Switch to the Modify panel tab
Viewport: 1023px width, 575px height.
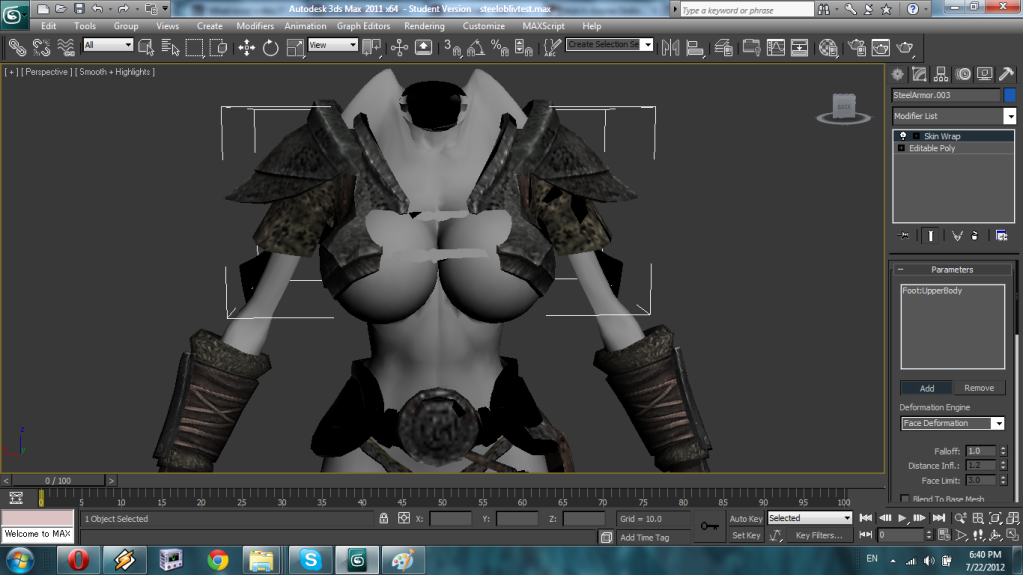point(919,74)
